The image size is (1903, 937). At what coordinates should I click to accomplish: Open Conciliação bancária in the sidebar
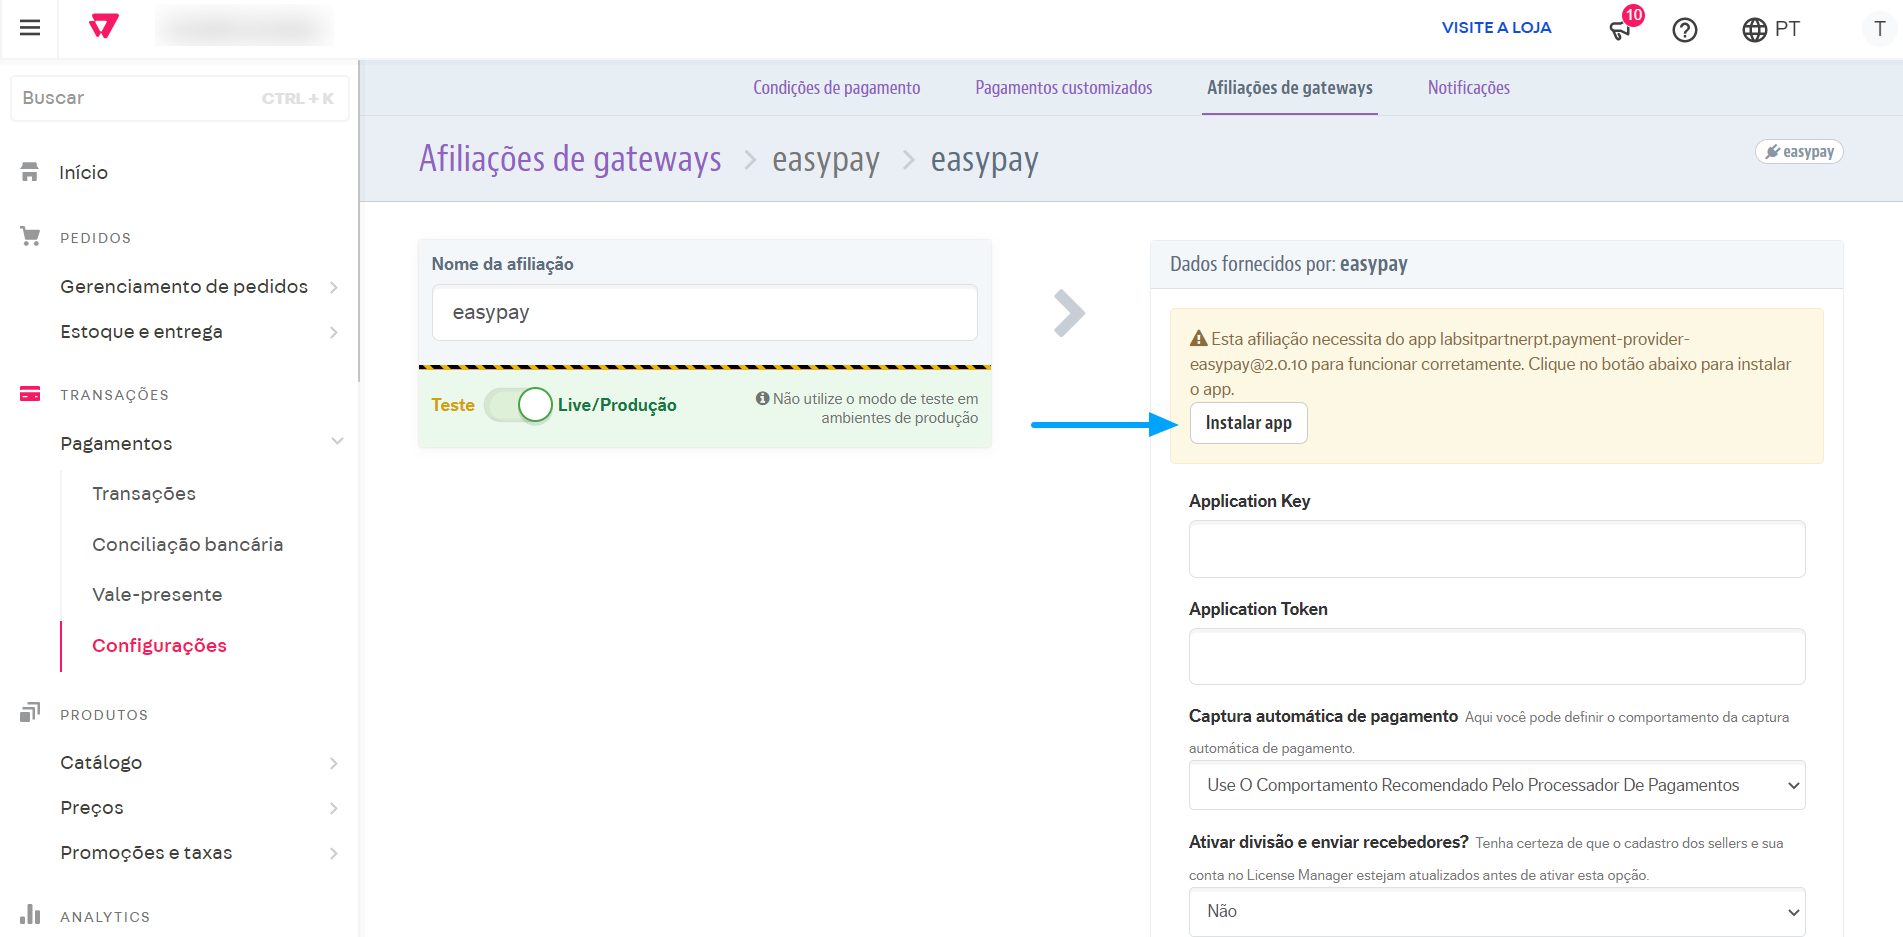188,545
